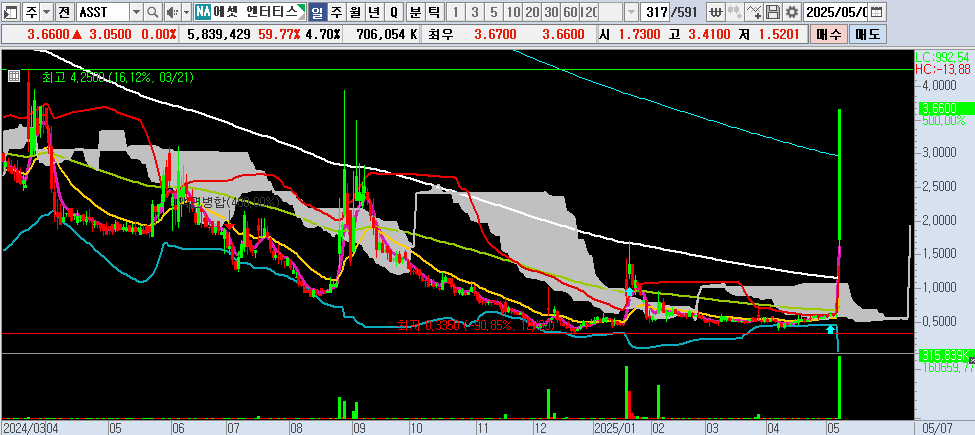The height and width of the screenshot is (435, 975).
Task: Select daily chart period 일
Action: (x=317, y=11)
